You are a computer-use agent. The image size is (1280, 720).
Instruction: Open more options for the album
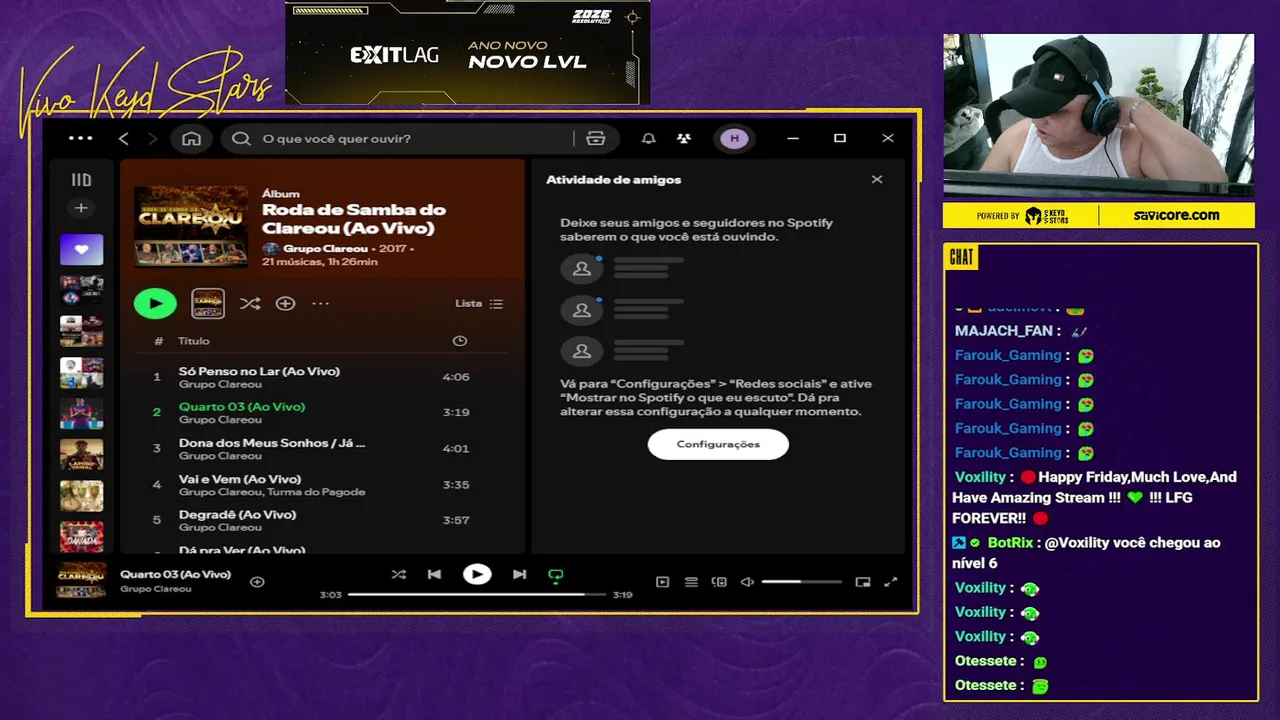(x=320, y=303)
